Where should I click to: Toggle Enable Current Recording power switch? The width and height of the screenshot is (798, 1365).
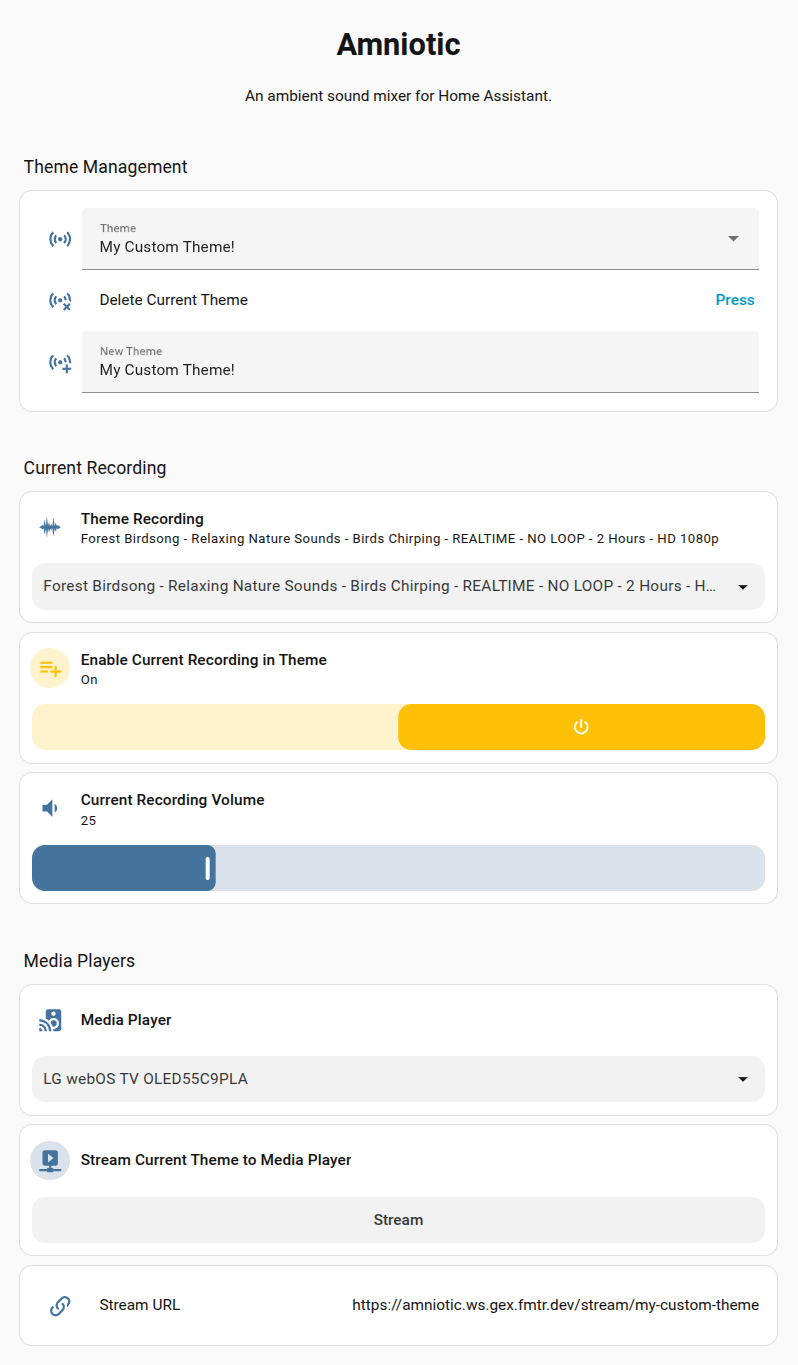pyautogui.click(x=581, y=727)
